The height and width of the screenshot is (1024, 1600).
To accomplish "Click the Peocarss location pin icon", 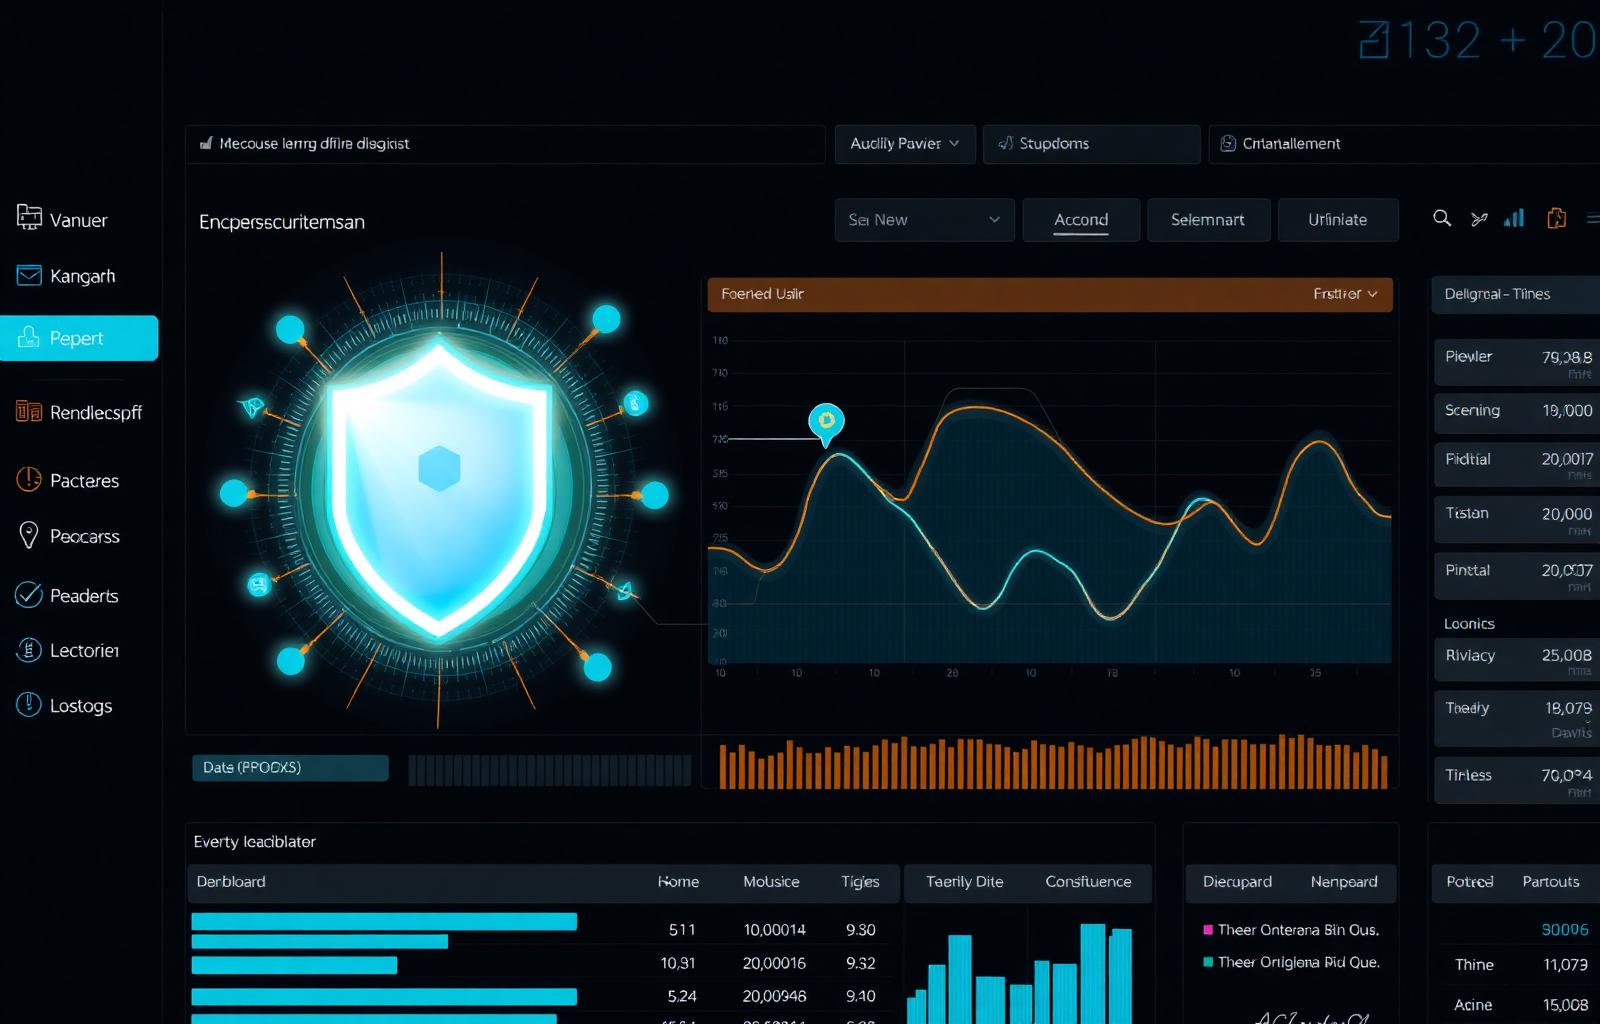I will point(29,535).
